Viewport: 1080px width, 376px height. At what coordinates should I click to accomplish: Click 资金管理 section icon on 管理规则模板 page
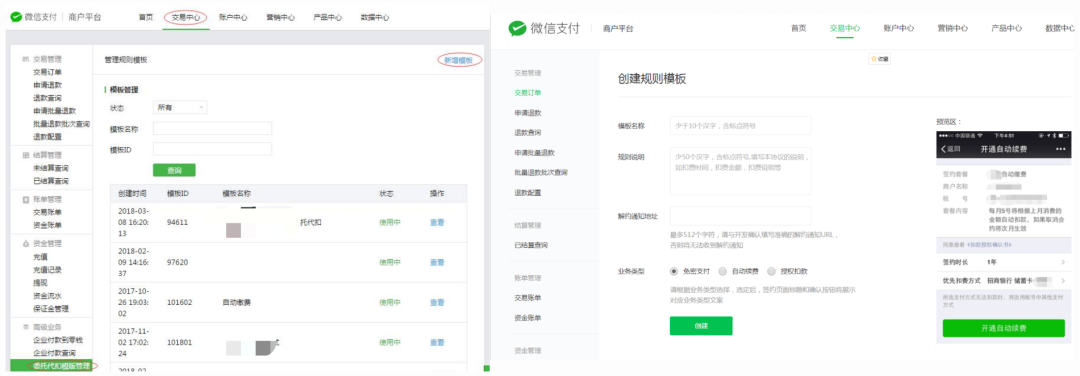tap(26, 244)
